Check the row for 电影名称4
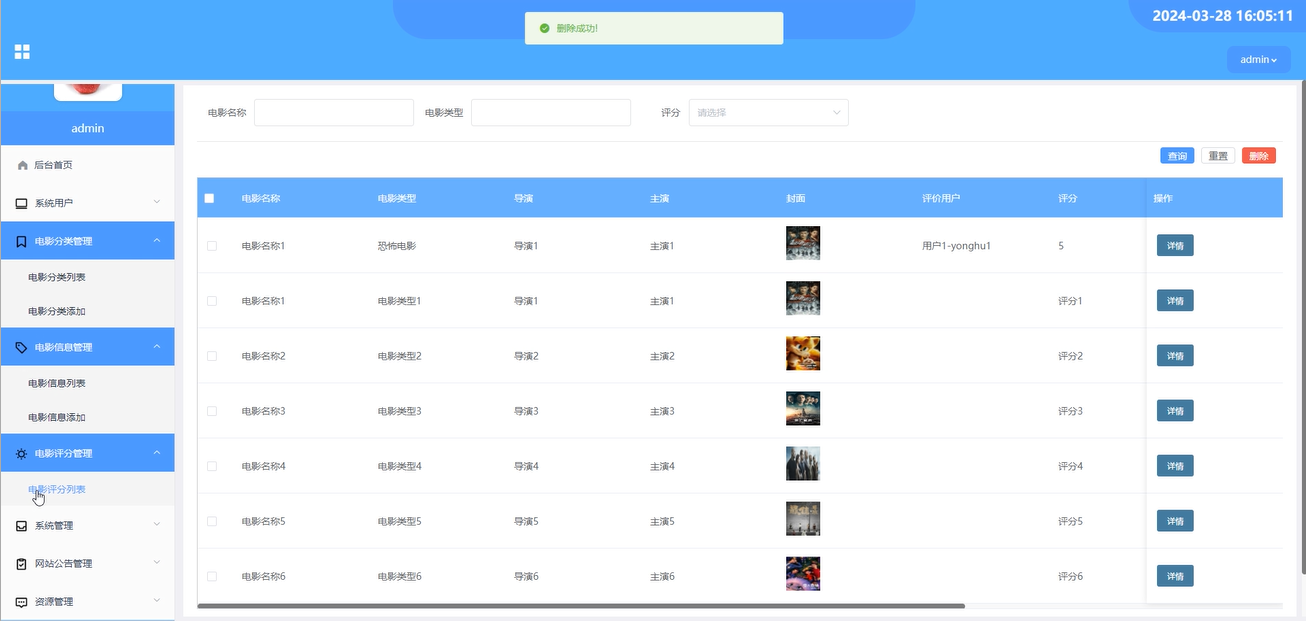The width and height of the screenshot is (1306, 621). (x=212, y=466)
